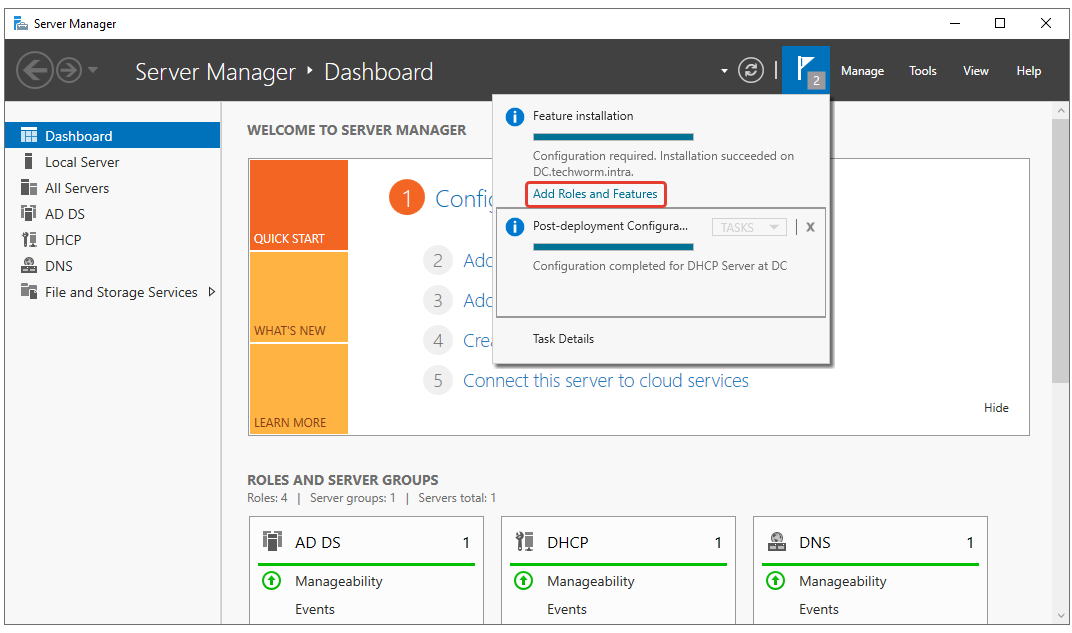
Task: Open All Servers in sidebar
Action: click(x=77, y=188)
